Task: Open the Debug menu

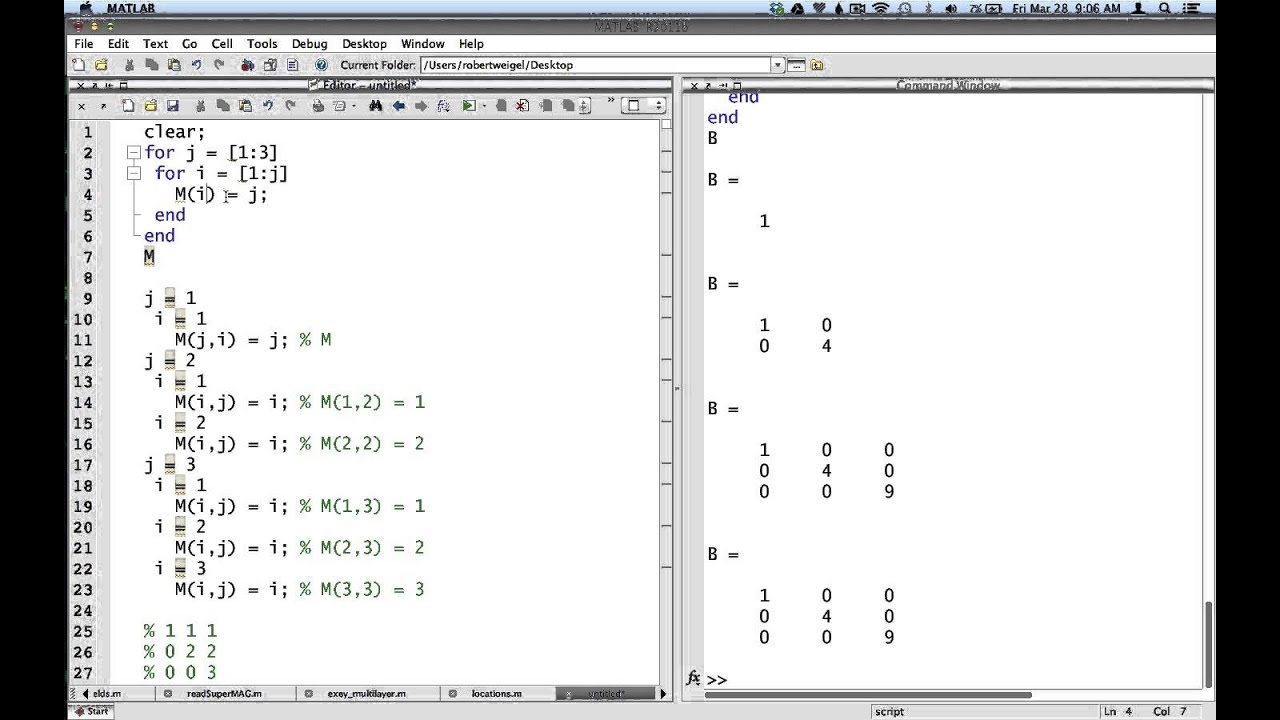Action: pos(309,44)
